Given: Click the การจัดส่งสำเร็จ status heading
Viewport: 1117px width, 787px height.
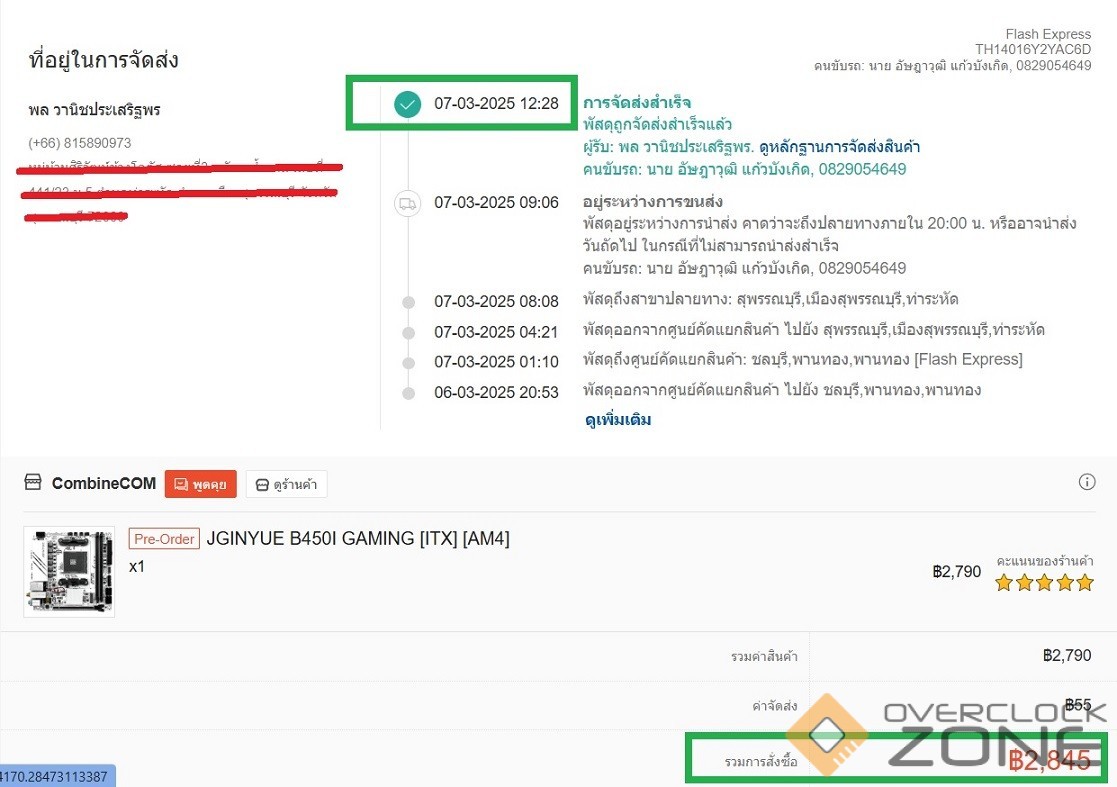Looking at the screenshot, I should (637, 102).
